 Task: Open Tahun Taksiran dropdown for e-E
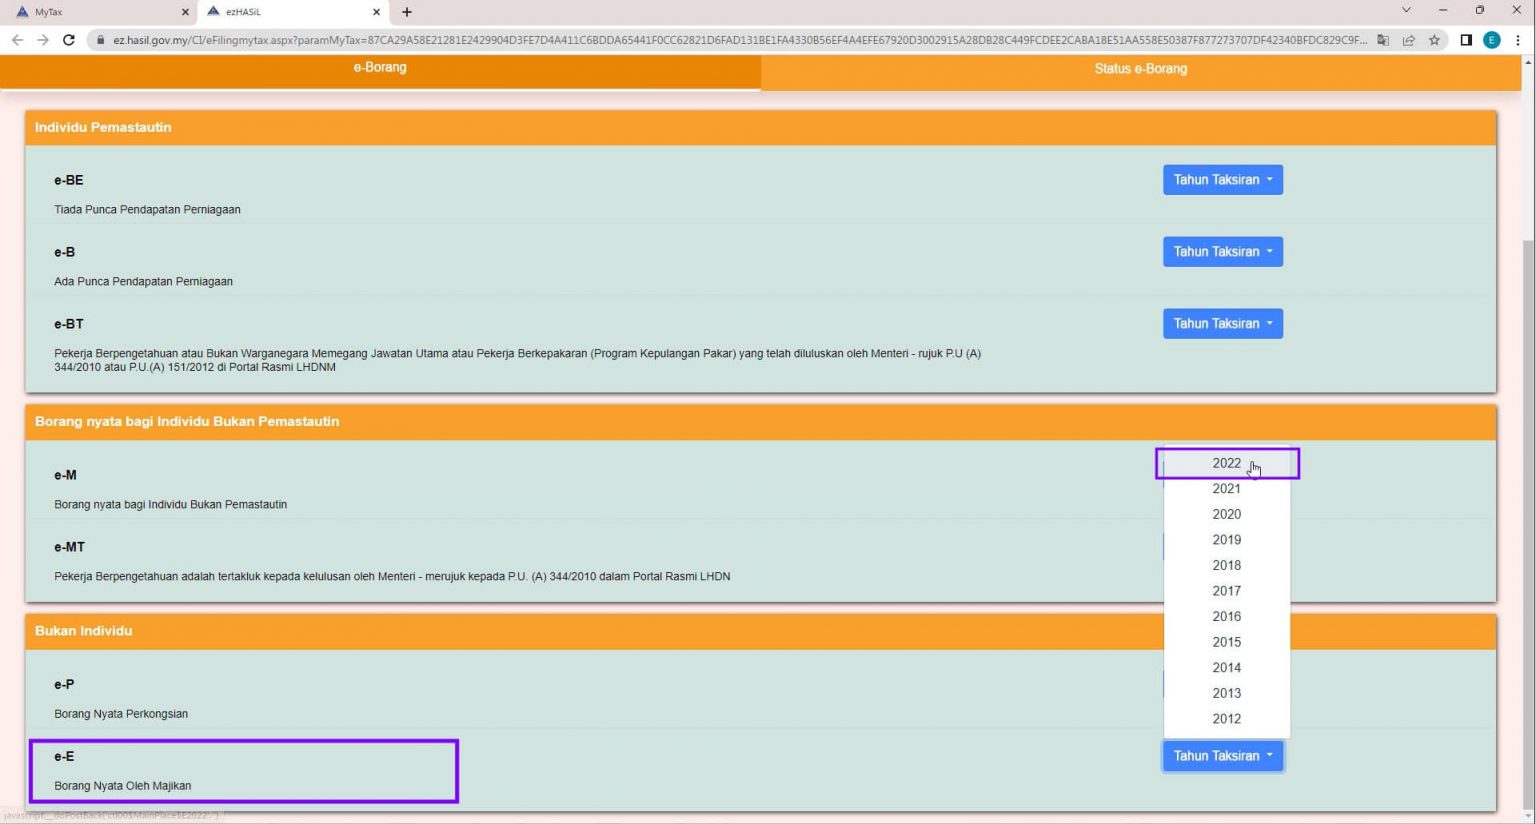pos(1222,755)
